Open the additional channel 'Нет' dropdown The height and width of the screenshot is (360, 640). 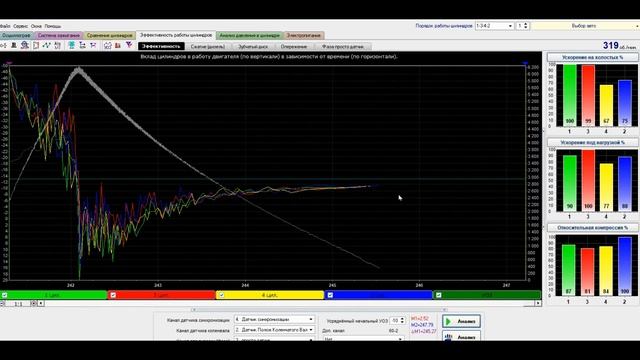coord(363,339)
